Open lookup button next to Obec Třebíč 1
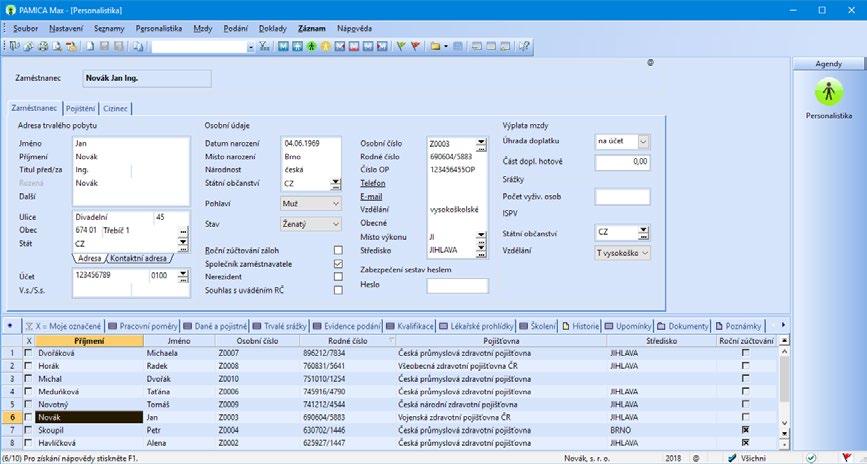Image resolution: width=867 pixels, height=464 pixels. 184,231
